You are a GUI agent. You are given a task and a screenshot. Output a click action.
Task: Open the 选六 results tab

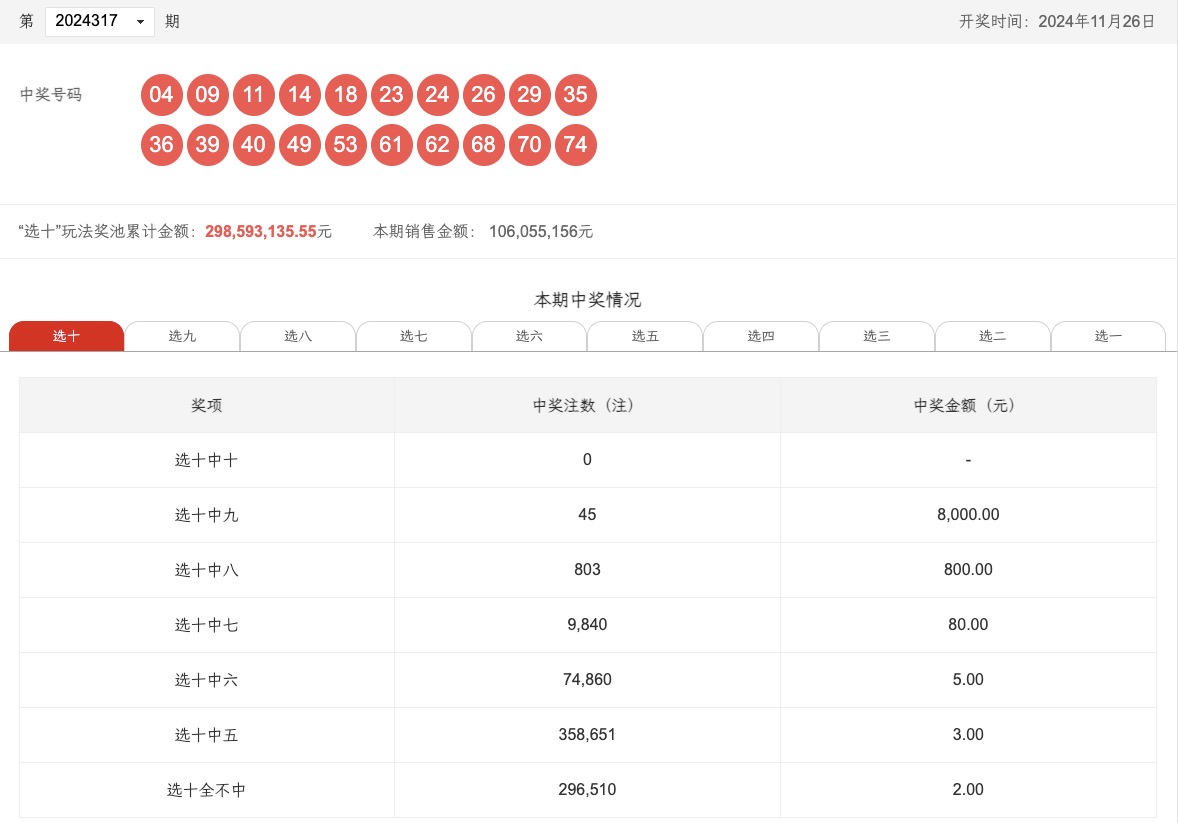(529, 336)
